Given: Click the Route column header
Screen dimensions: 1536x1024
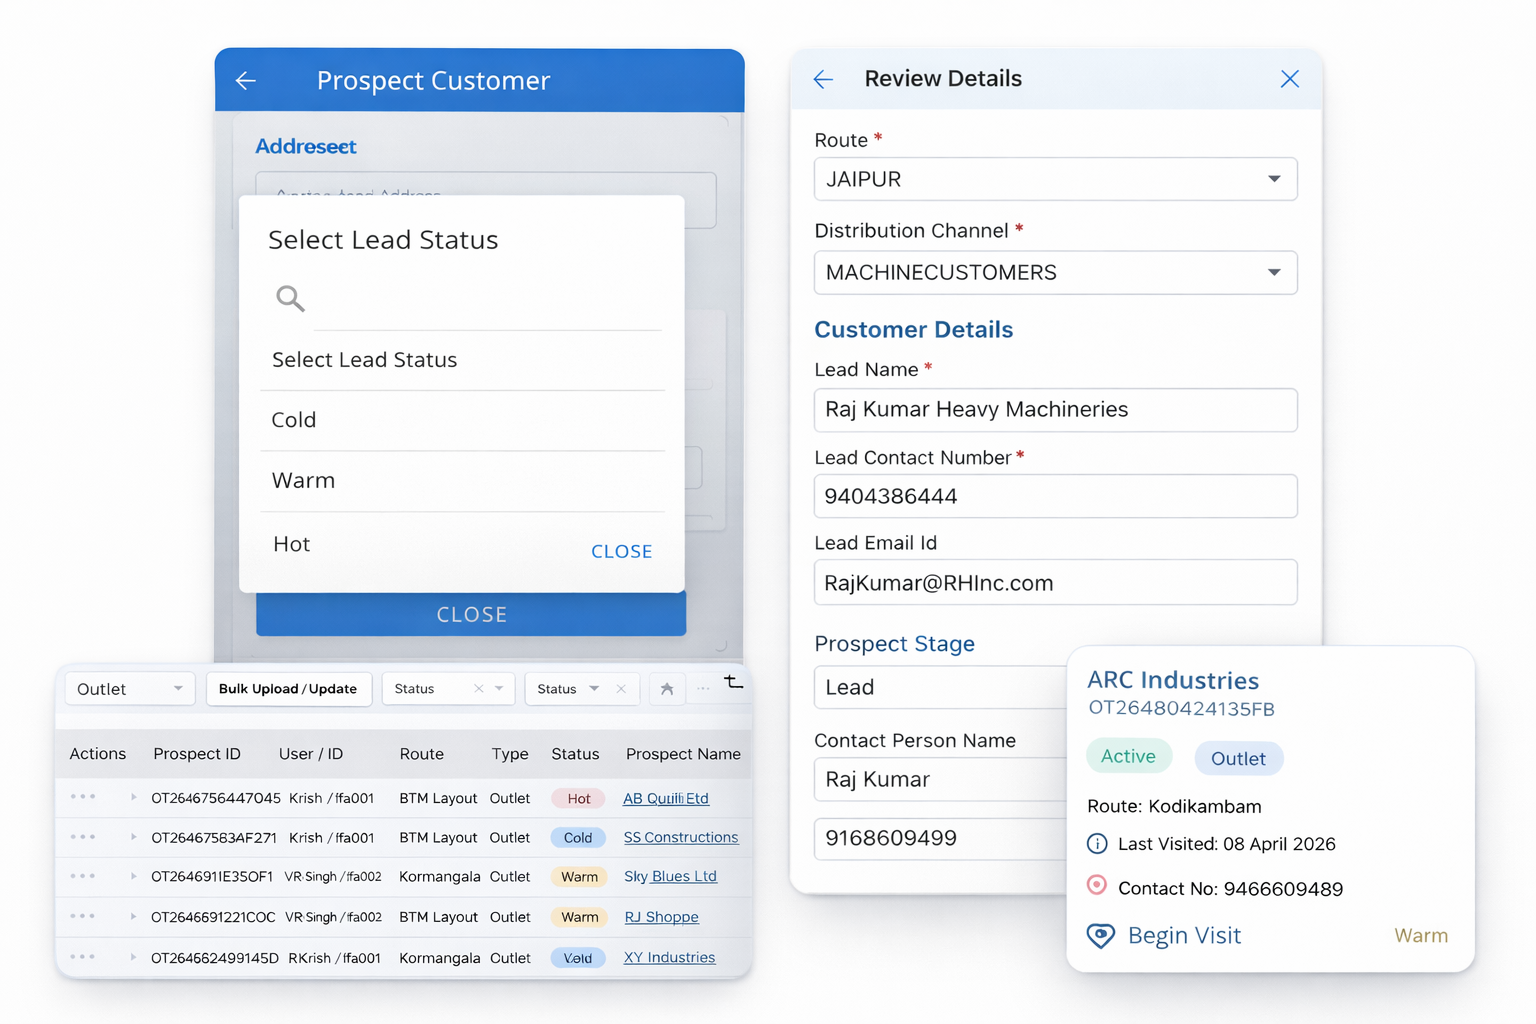Looking at the screenshot, I should (422, 754).
